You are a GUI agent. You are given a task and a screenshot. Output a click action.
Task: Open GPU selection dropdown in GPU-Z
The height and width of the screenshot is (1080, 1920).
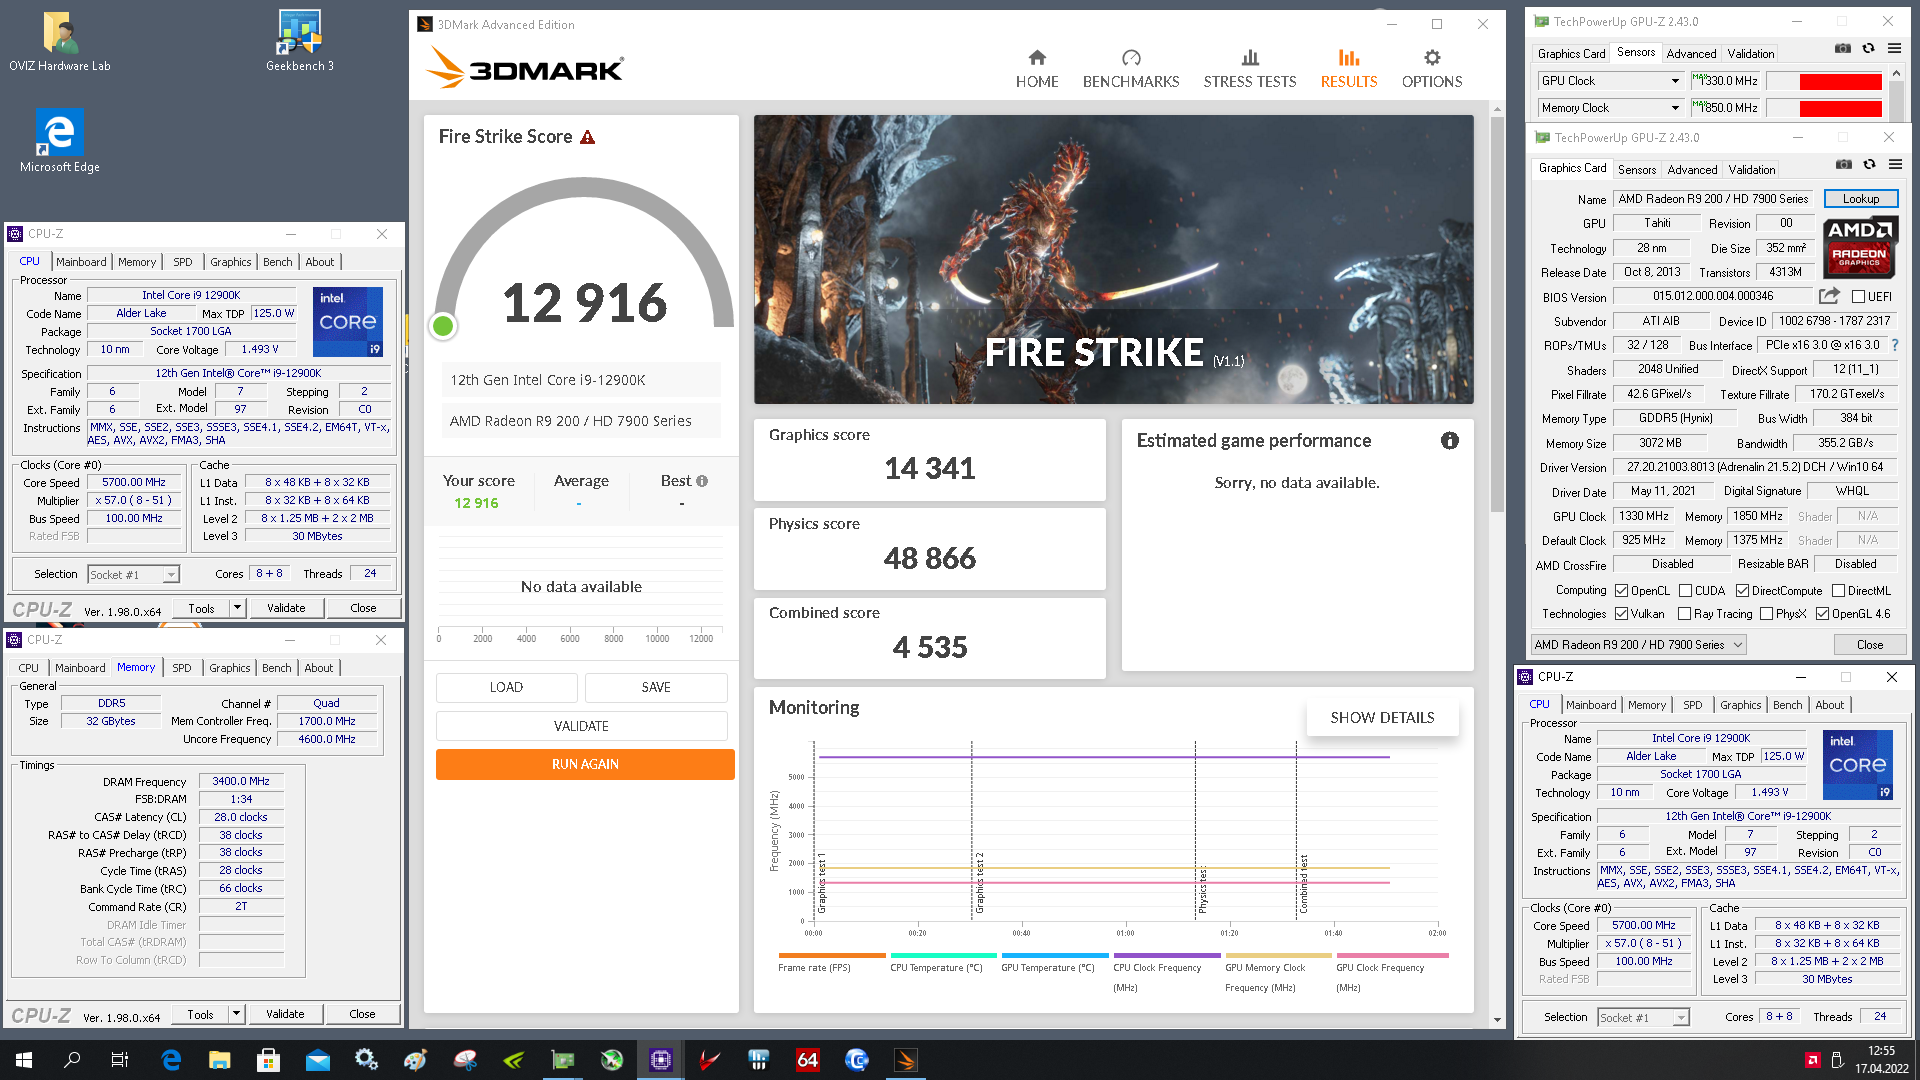[1638, 645]
